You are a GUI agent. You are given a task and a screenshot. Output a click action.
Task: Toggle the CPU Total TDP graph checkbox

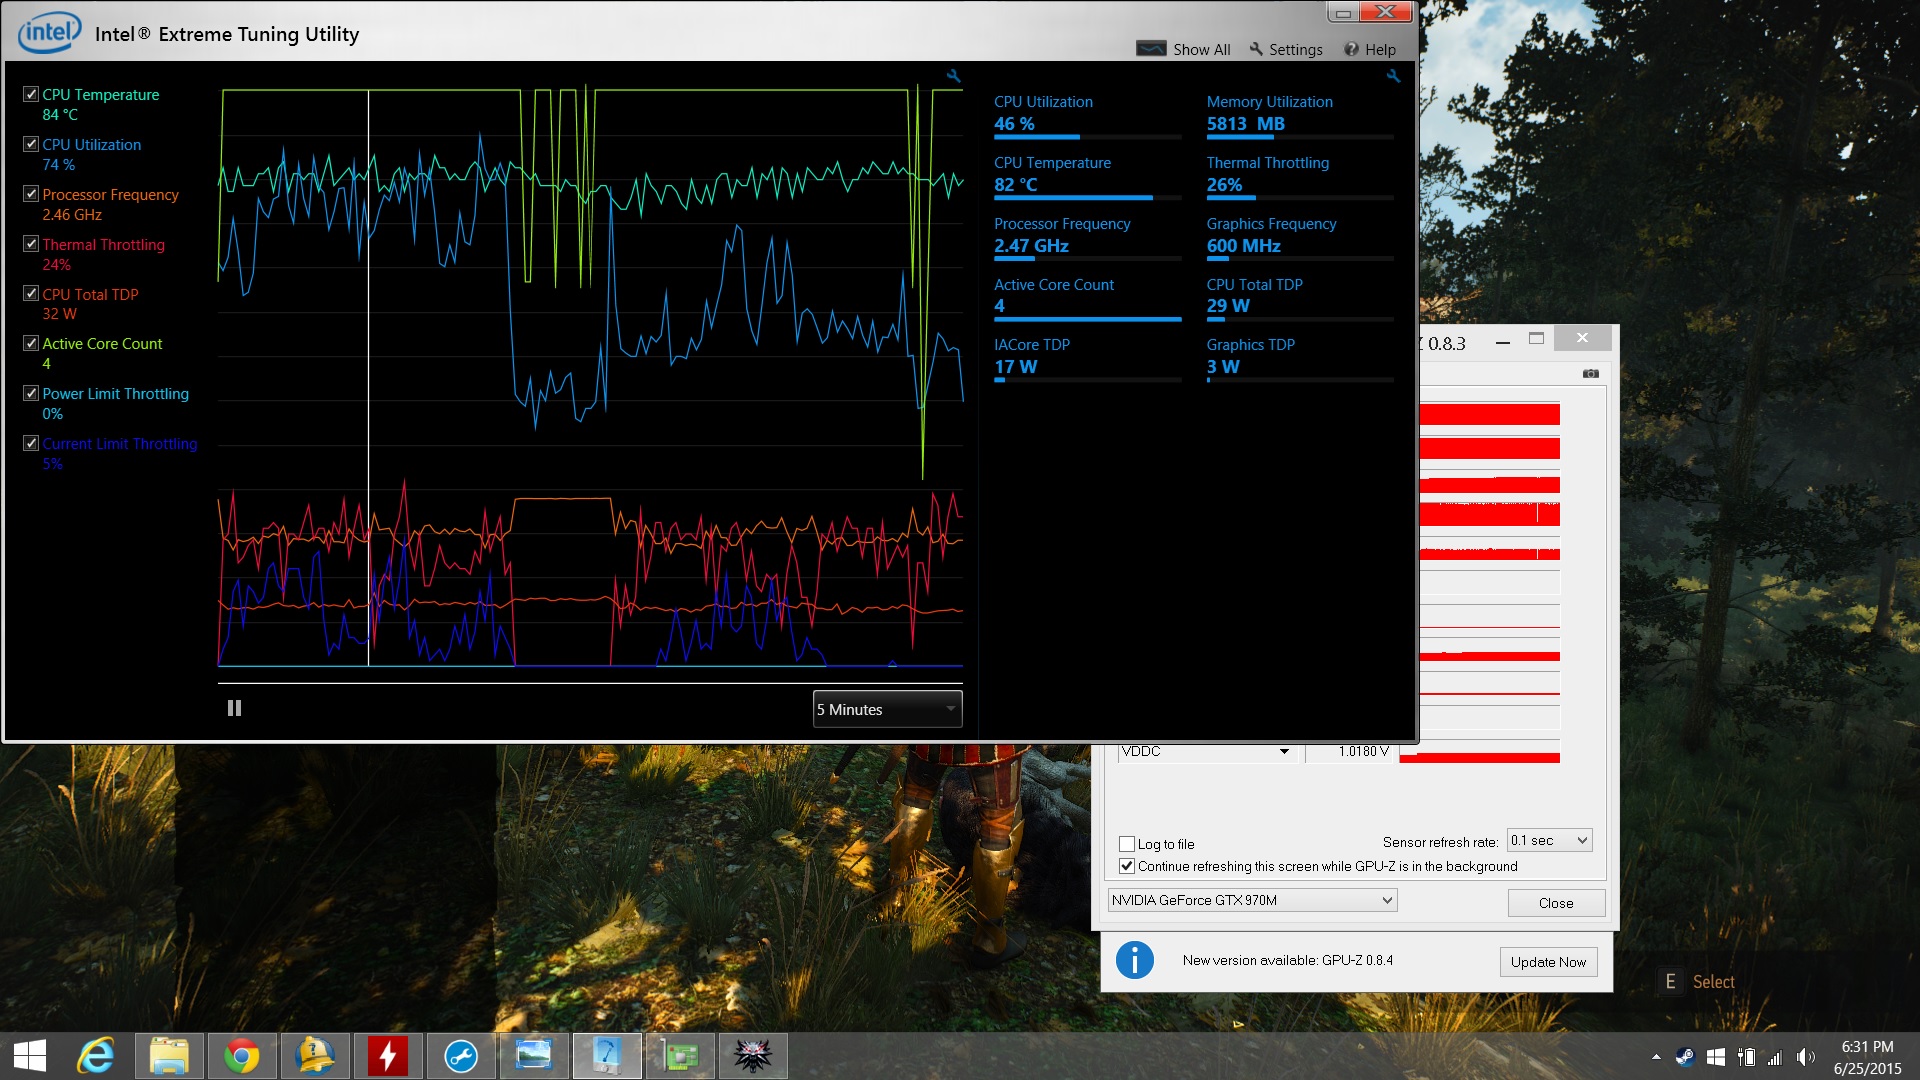(x=31, y=294)
